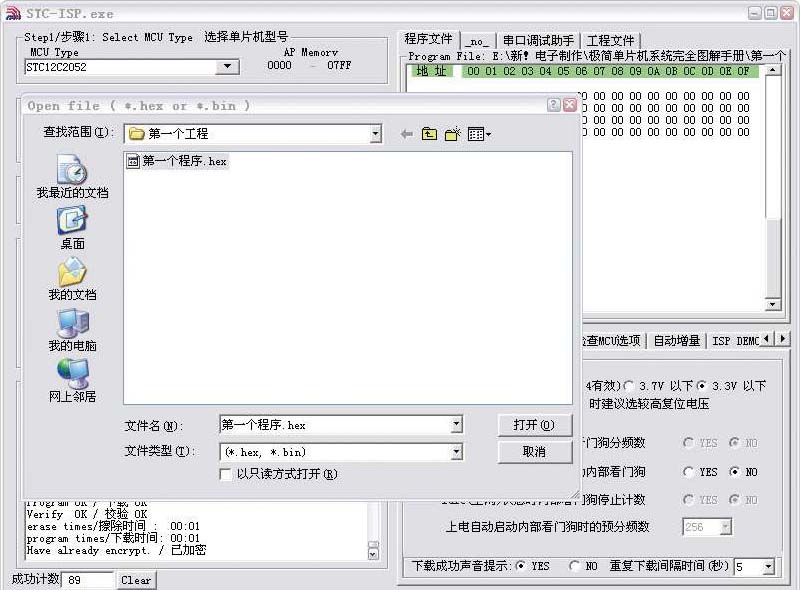Go back using the arrow icon in the file dialog
800x590 pixels.
click(x=407, y=134)
